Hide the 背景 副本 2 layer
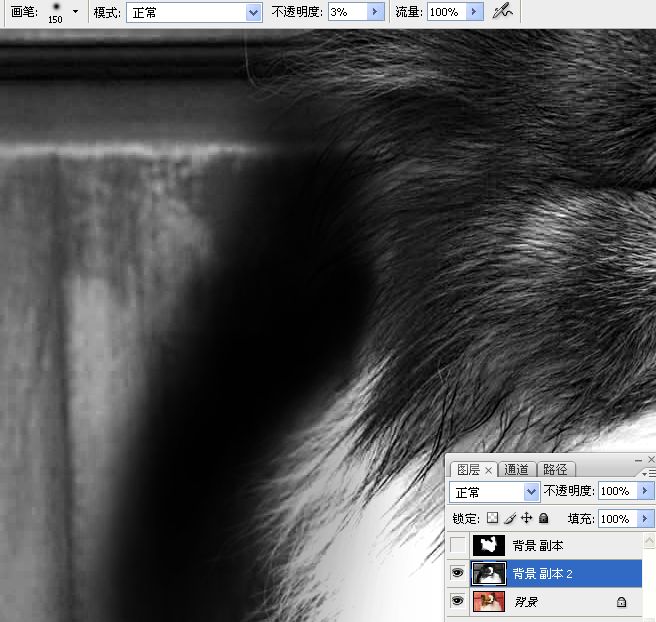 pyautogui.click(x=458, y=573)
